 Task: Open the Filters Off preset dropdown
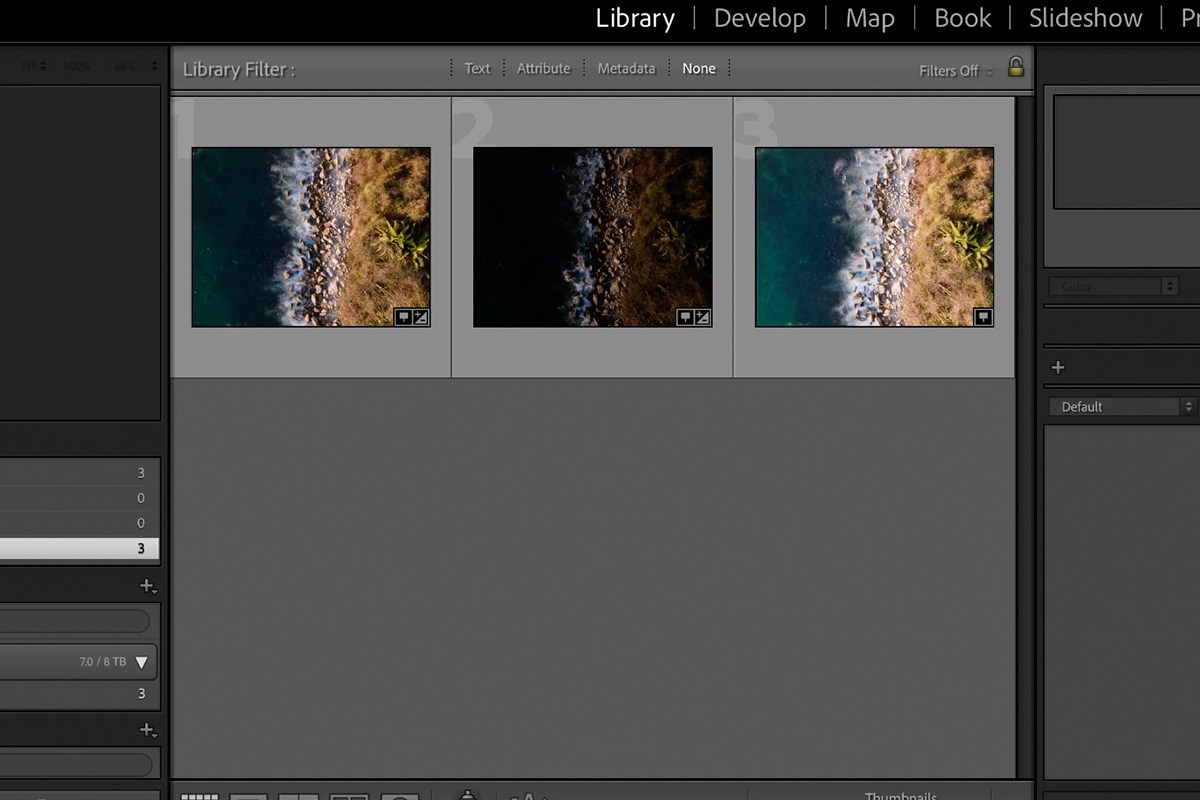pos(956,71)
